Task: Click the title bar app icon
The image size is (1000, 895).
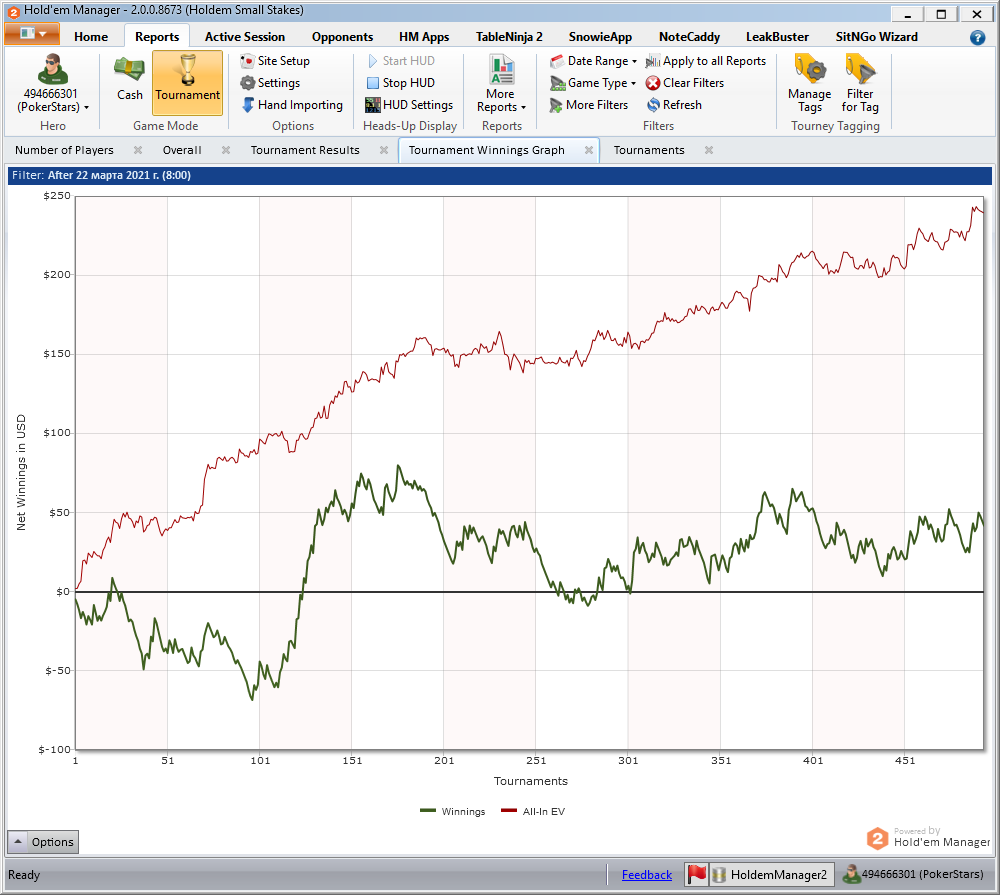Action: click(13, 11)
